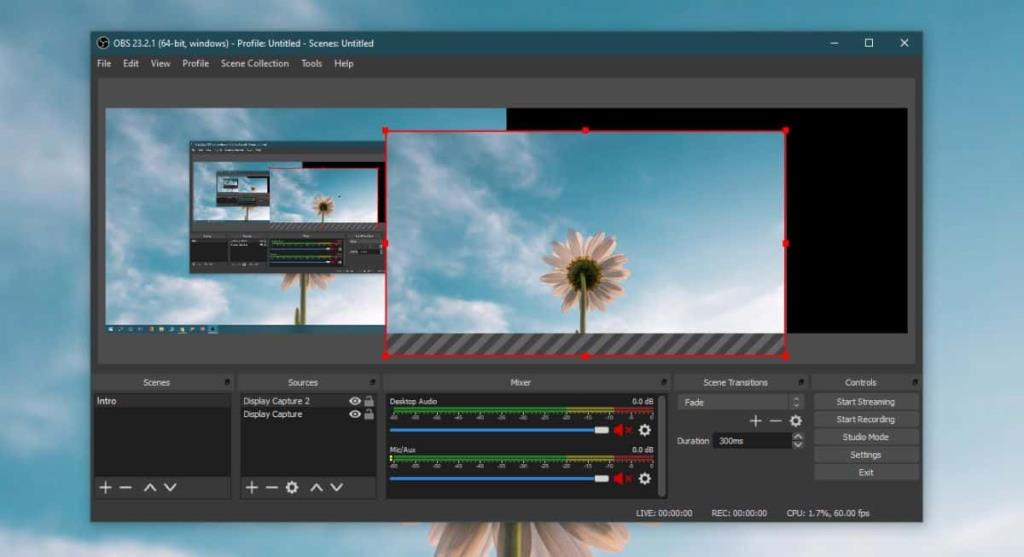Hide Display Capture 2 source
This screenshot has height=557, width=1024.
coord(354,401)
